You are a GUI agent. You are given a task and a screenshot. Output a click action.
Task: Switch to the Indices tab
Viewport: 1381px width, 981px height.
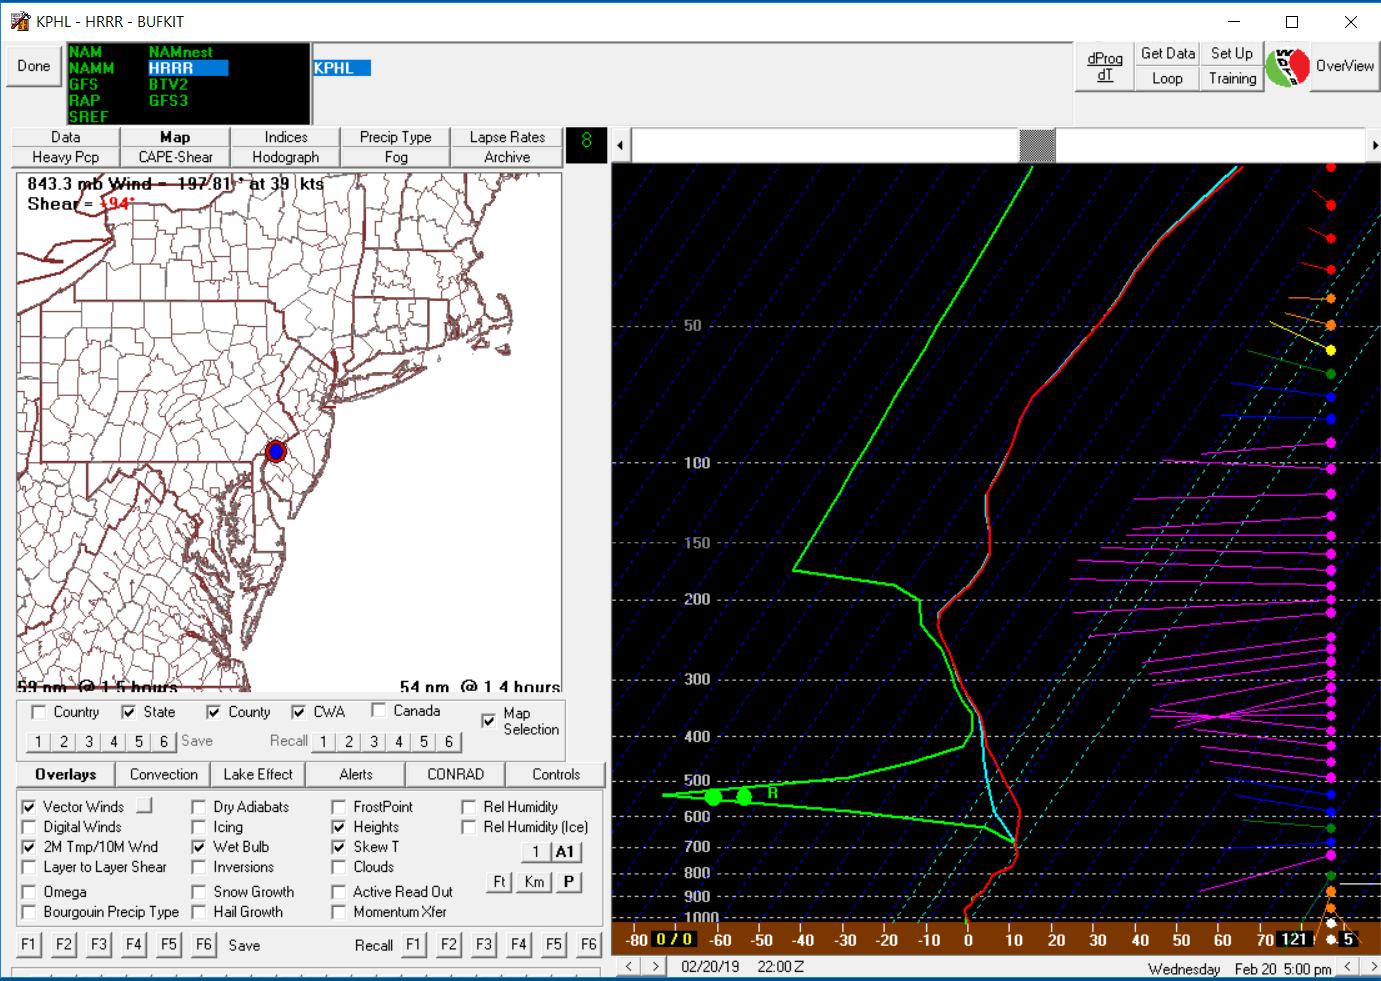(x=286, y=137)
